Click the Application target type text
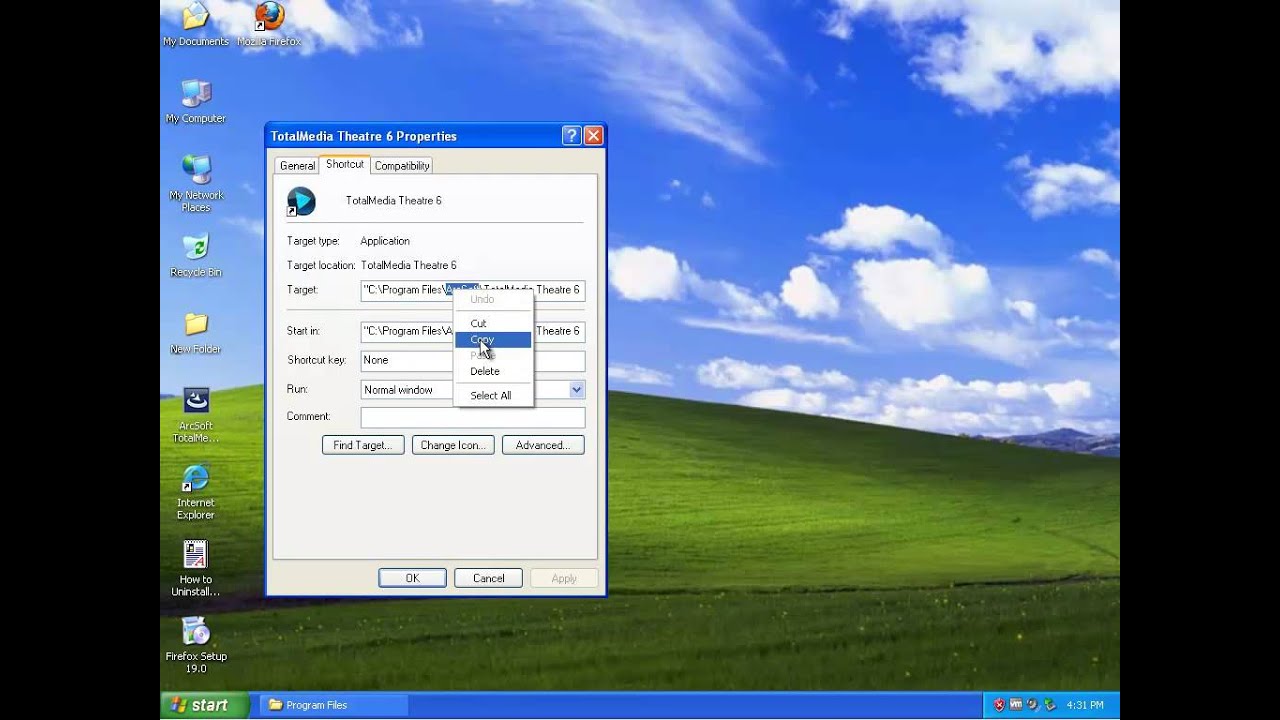1280x720 pixels. point(385,241)
